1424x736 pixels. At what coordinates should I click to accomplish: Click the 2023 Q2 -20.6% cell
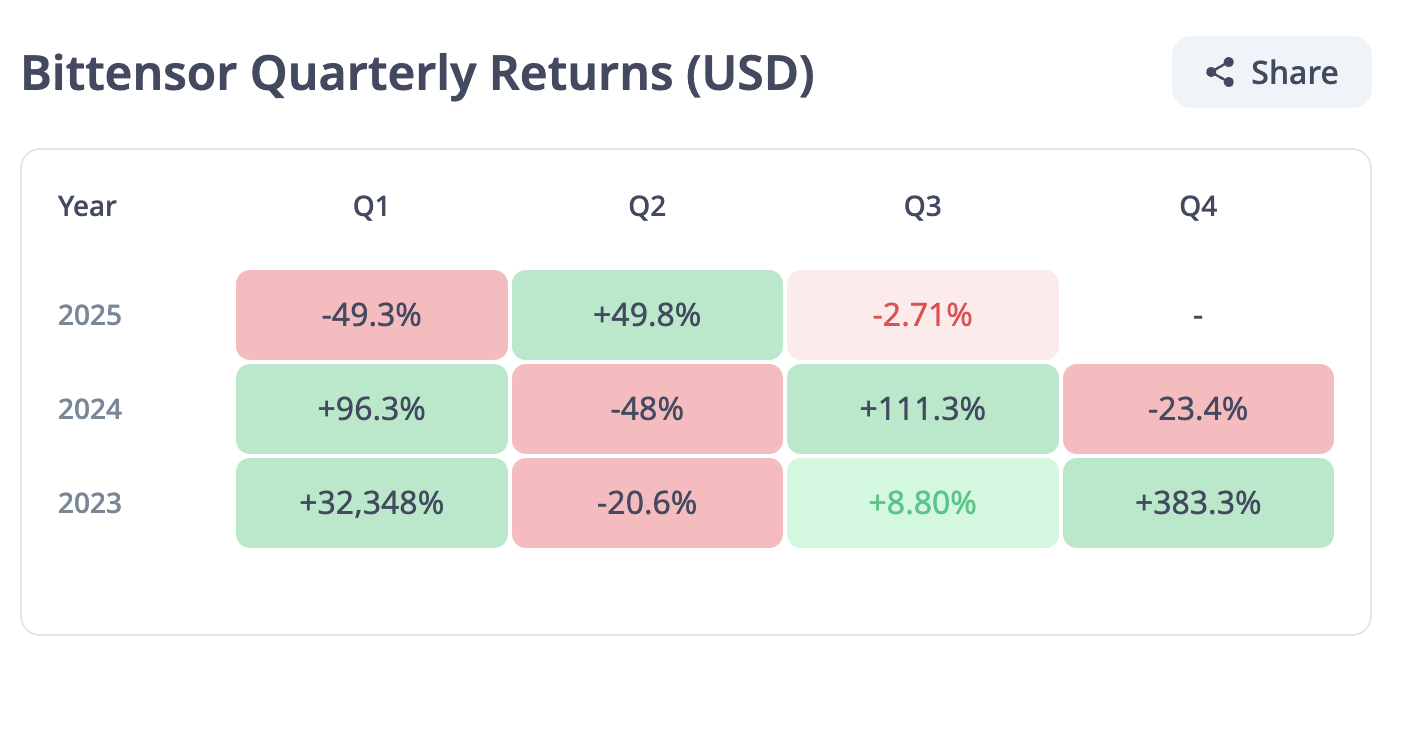[x=647, y=503]
